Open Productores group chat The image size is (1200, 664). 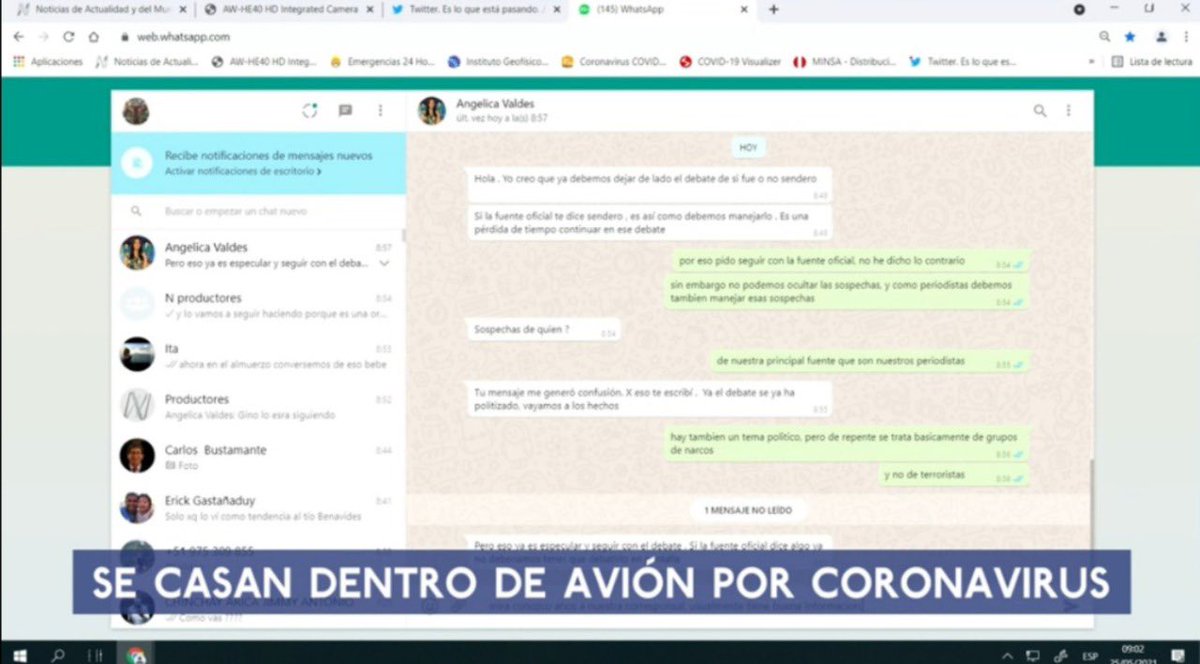point(258,406)
